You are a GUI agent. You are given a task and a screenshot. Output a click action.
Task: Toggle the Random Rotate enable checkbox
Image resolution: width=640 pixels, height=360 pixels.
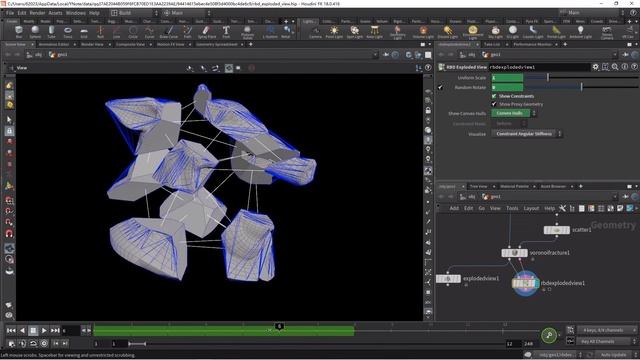pyautogui.click(x=440, y=87)
